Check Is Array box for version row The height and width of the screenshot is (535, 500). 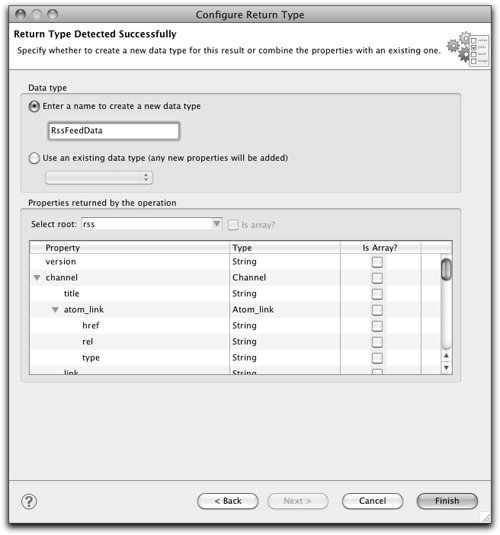tap(377, 262)
